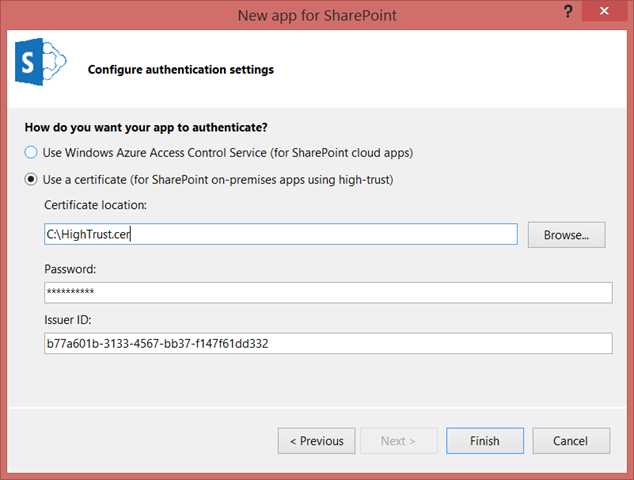
Task: Click the 'Issuer ID:' label
Action: 68,320
